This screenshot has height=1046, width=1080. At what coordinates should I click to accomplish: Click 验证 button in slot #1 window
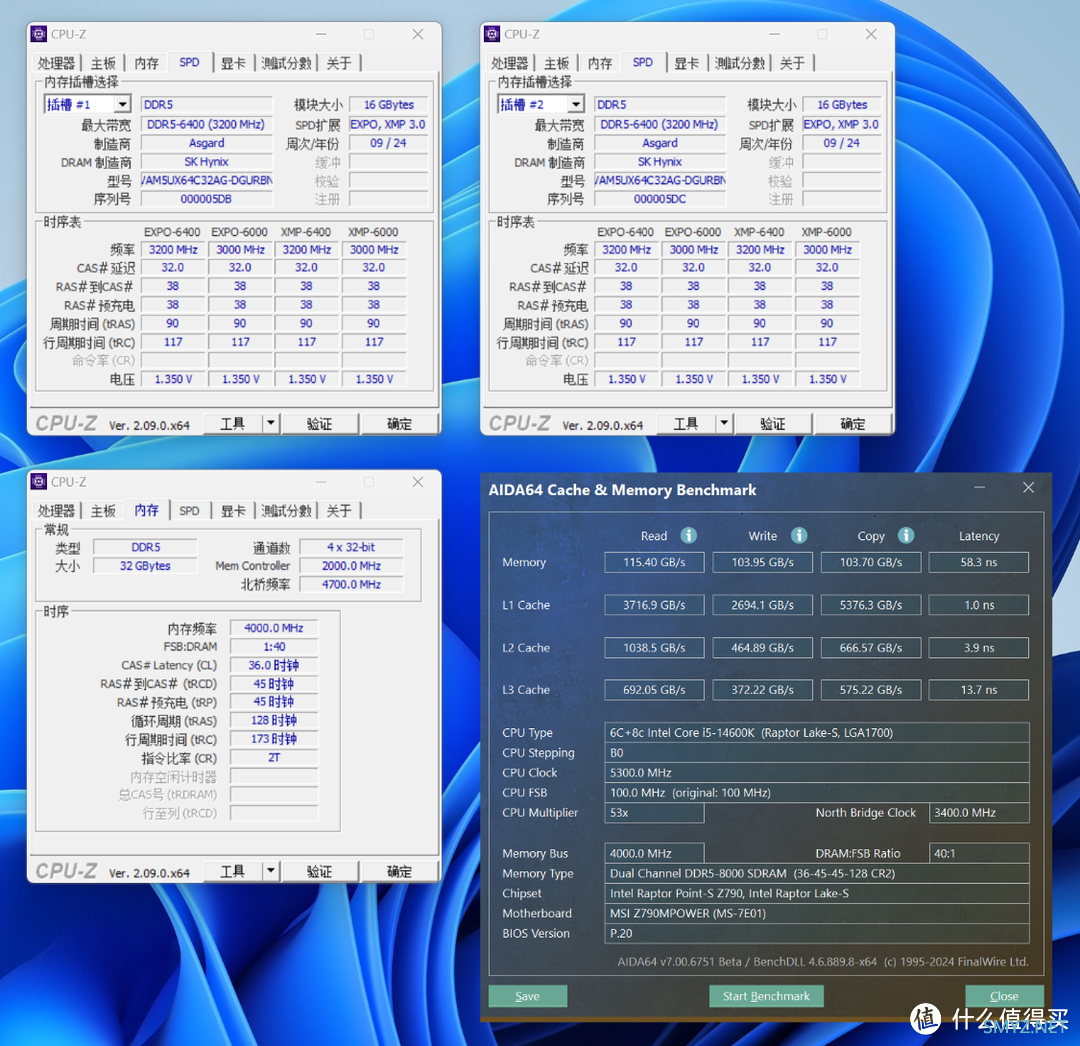[x=320, y=423]
